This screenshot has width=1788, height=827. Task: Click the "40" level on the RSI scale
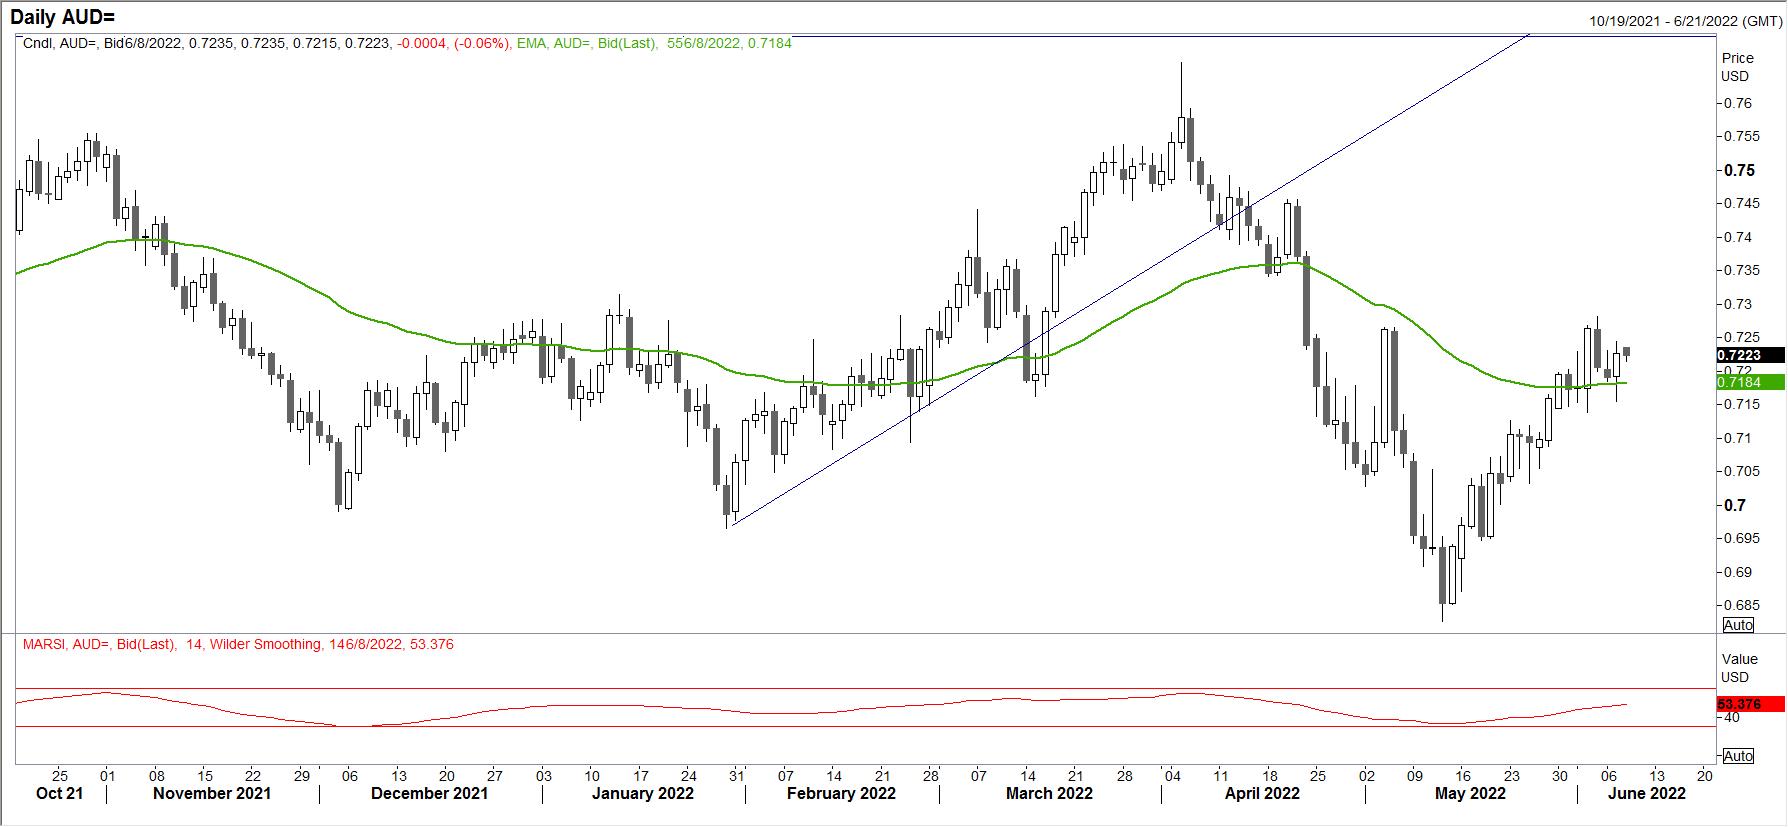coord(1731,718)
